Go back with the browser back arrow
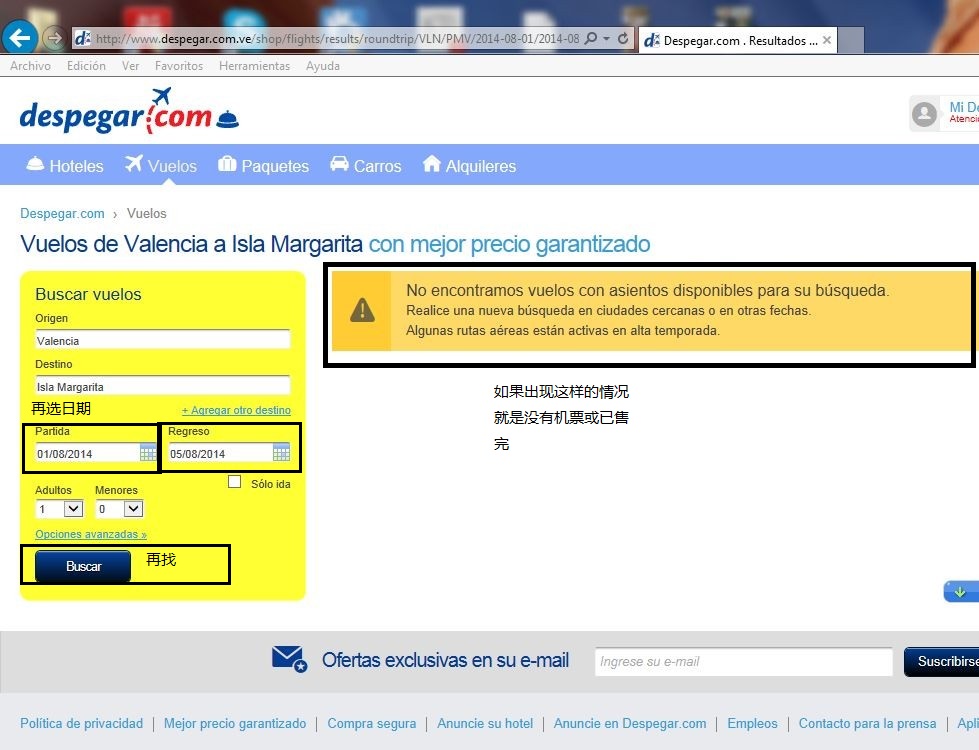Image resolution: width=979 pixels, height=750 pixels. tap(20, 38)
